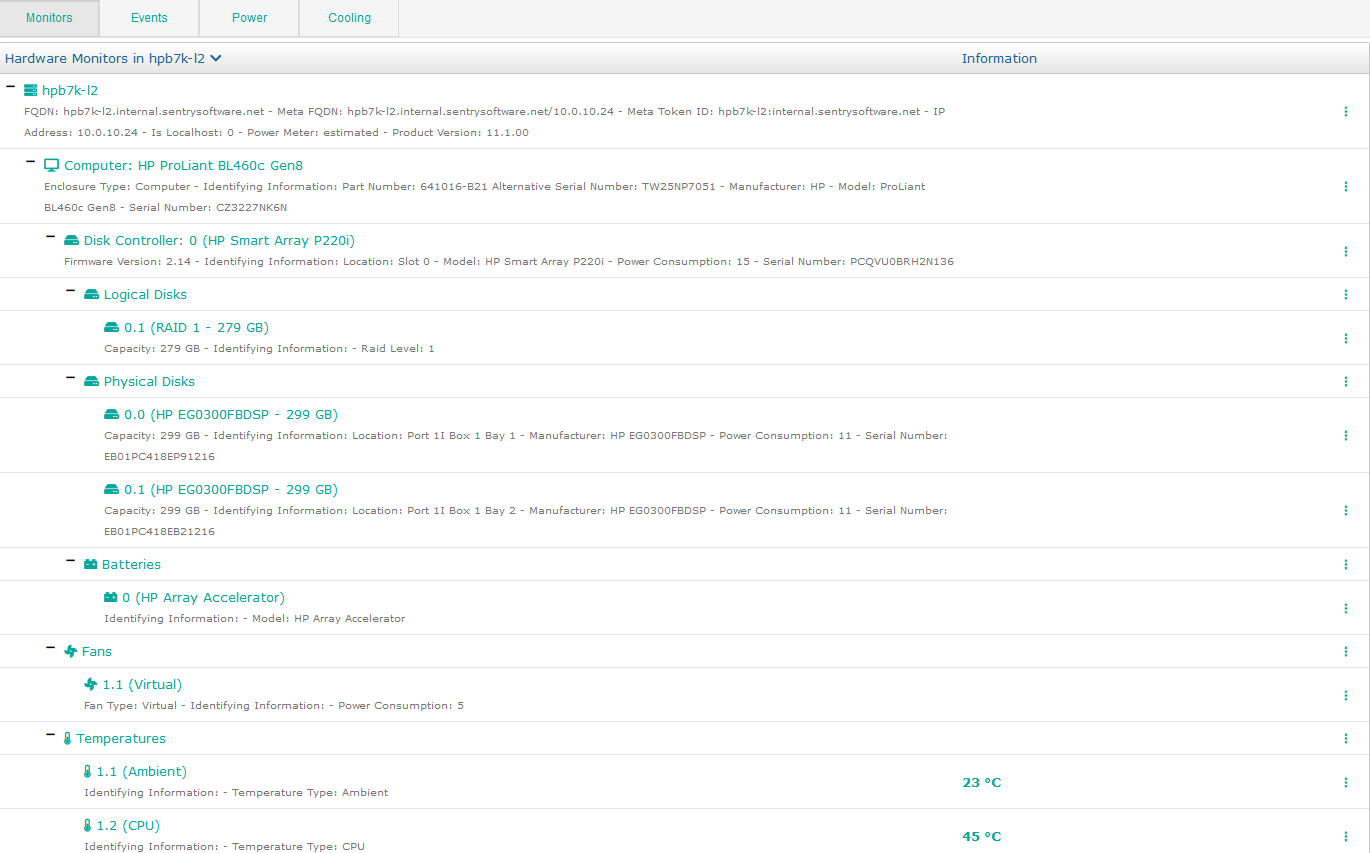The image size is (1370, 853).
Task: Open the 0.1 (RAID 1 - 279 GB) link
Action: pyautogui.click(x=196, y=327)
